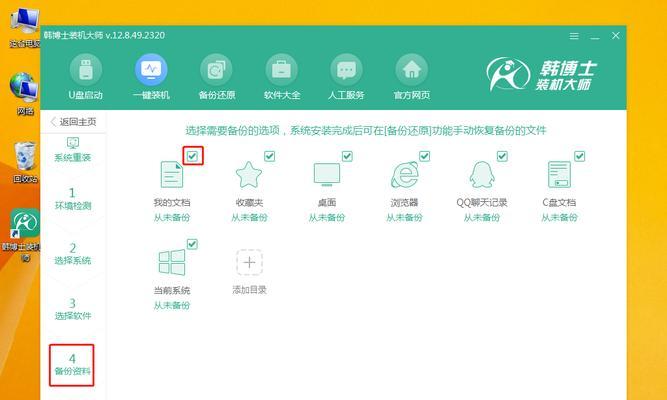Open the 软件大全 briefcase icon
667x400 pixels.
(x=281, y=70)
